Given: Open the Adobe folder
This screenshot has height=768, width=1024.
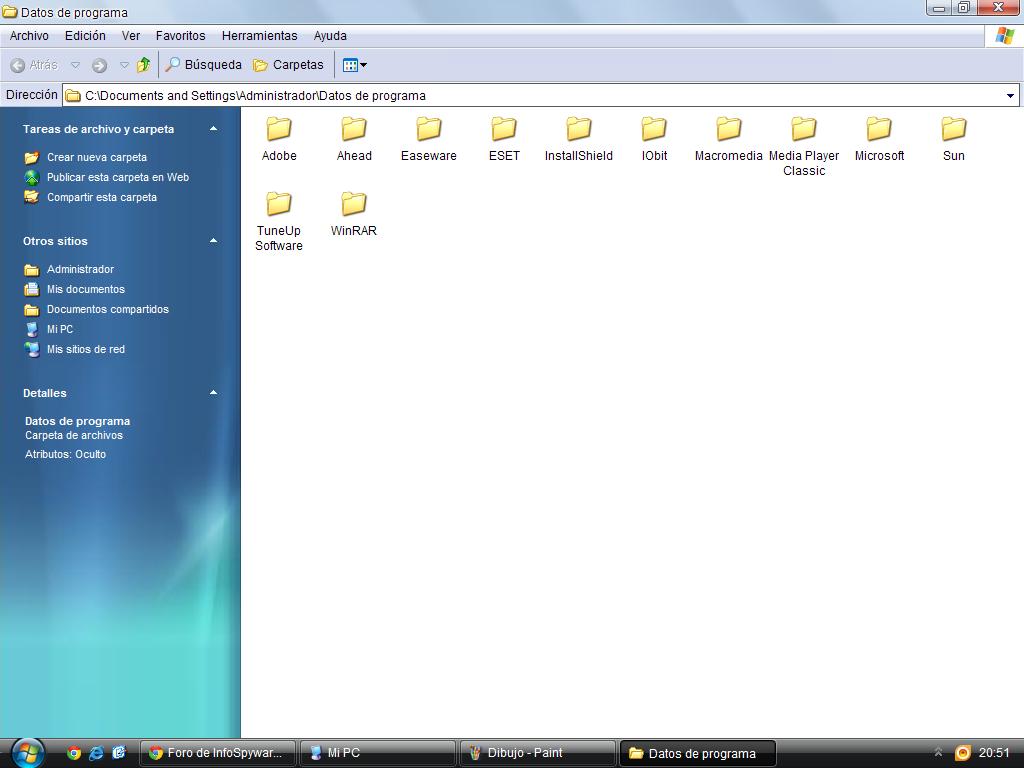Looking at the screenshot, I should [279, 138].
